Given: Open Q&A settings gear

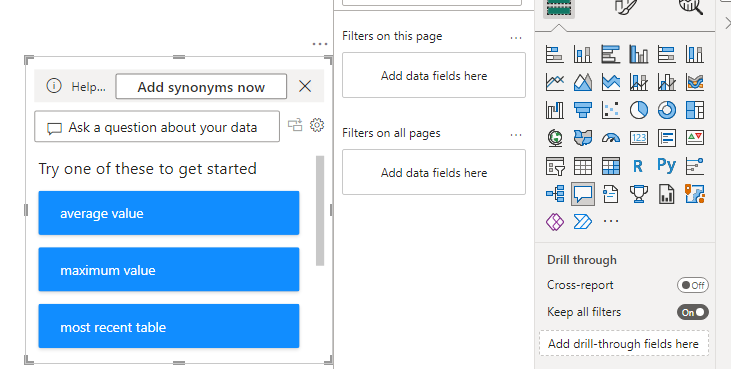Looking at the screenshot, I should pos(317,125).
